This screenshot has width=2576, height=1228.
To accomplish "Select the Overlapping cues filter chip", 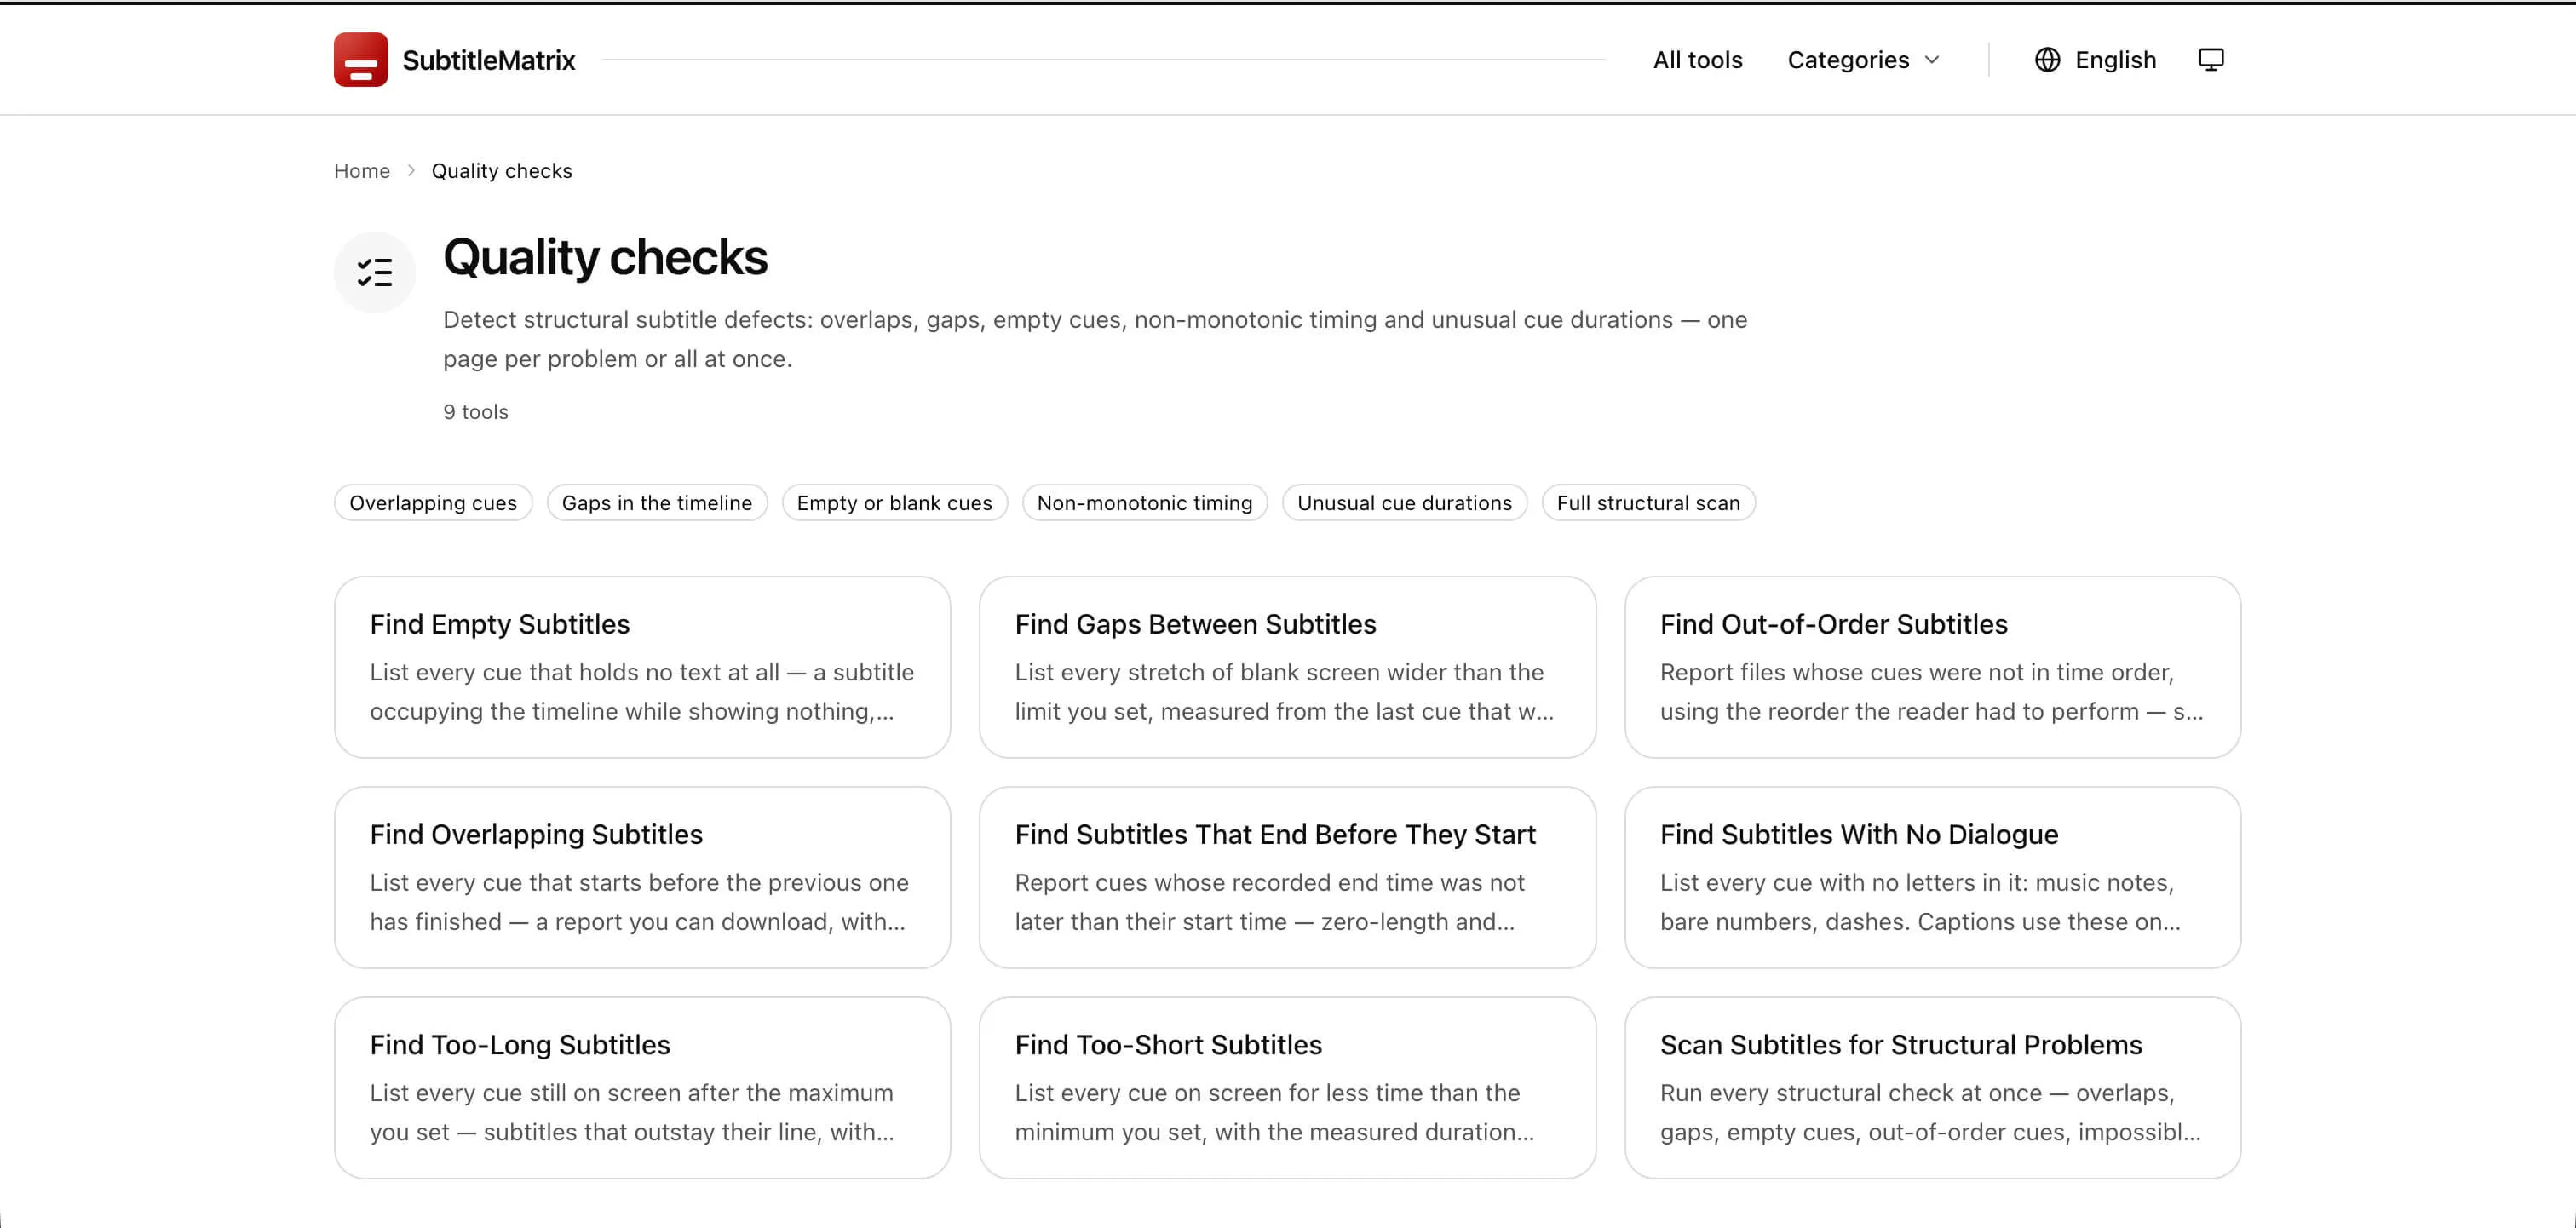I will [x=433, y=503].
